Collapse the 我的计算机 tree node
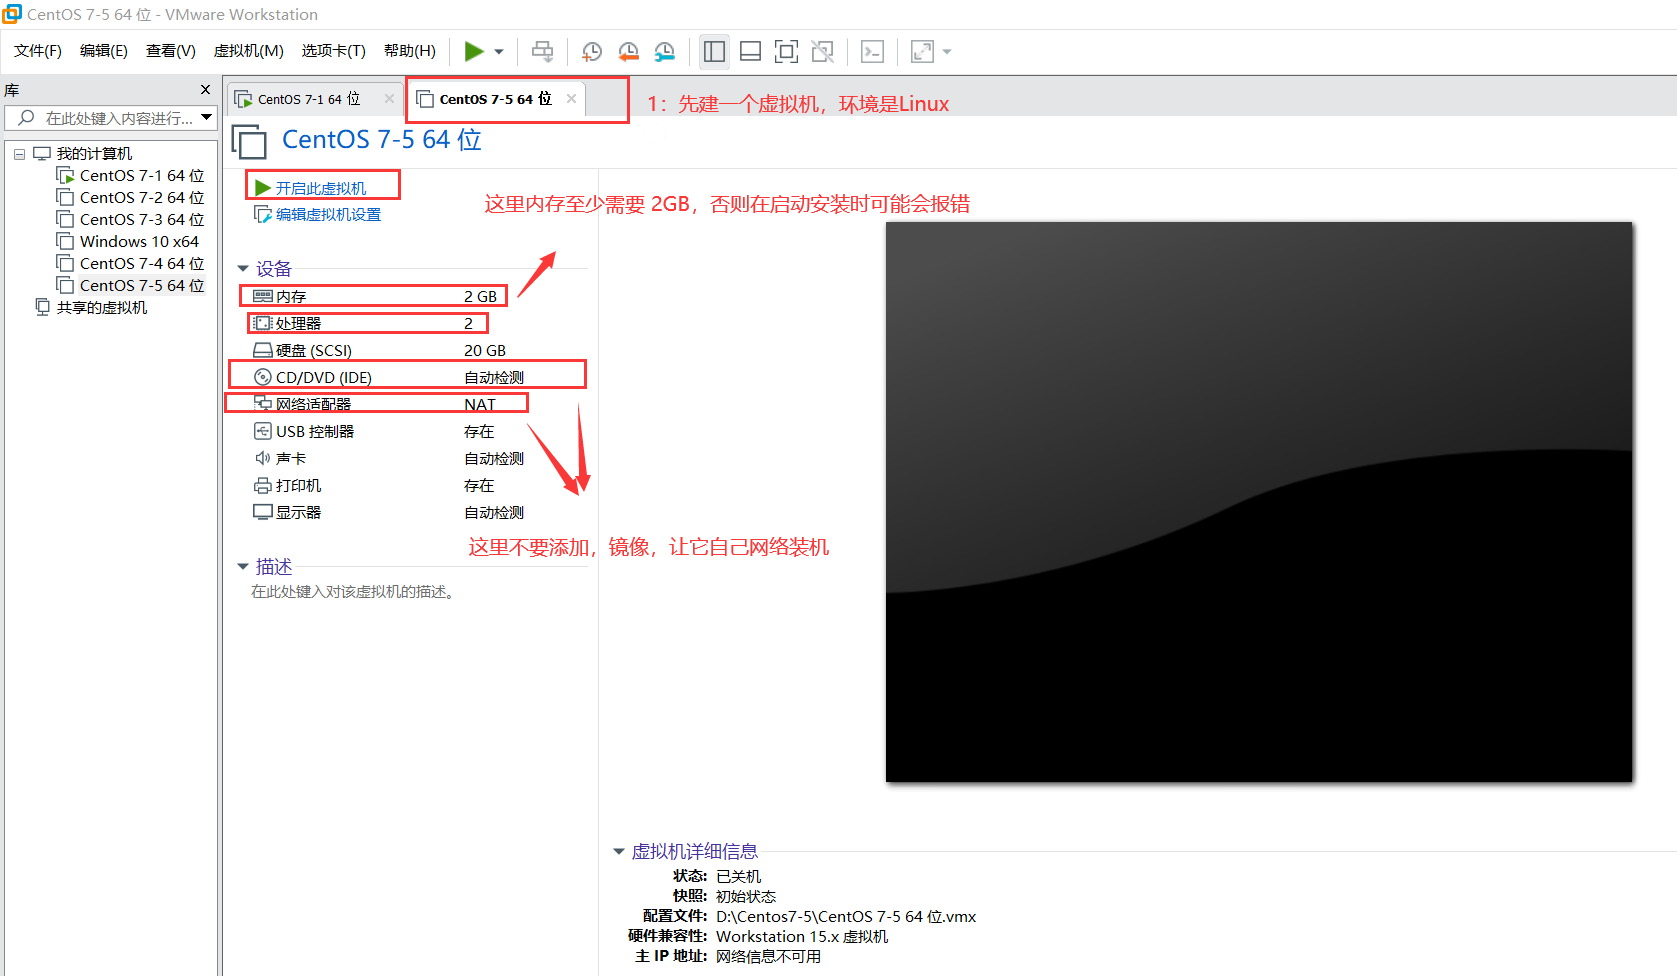This screenshot has width=1677, height=976. coord(19,154)
